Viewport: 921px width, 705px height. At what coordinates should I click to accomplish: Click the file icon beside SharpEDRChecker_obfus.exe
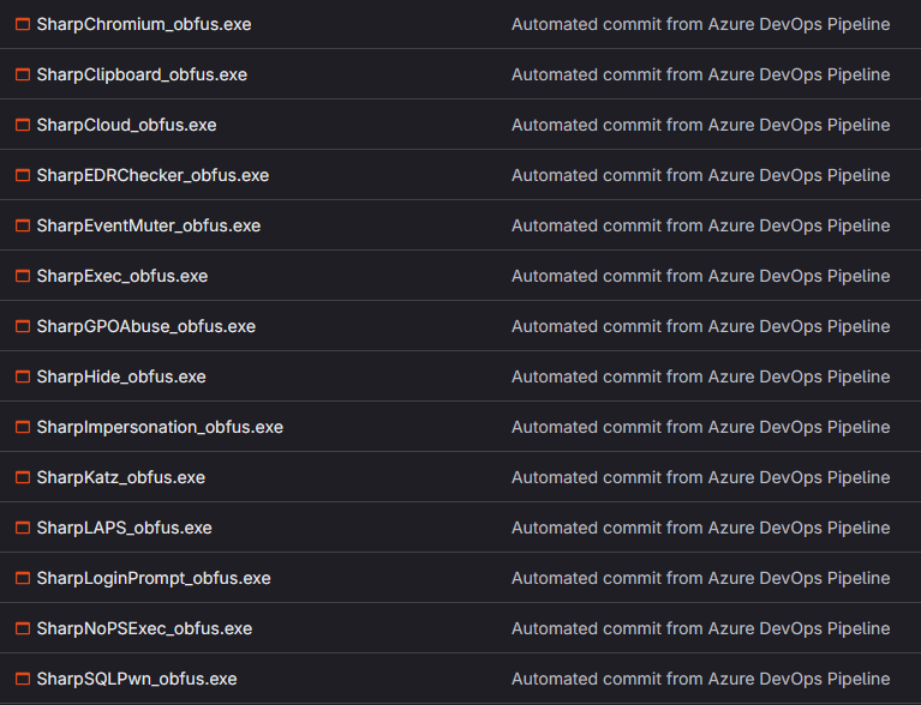point(21,175)
